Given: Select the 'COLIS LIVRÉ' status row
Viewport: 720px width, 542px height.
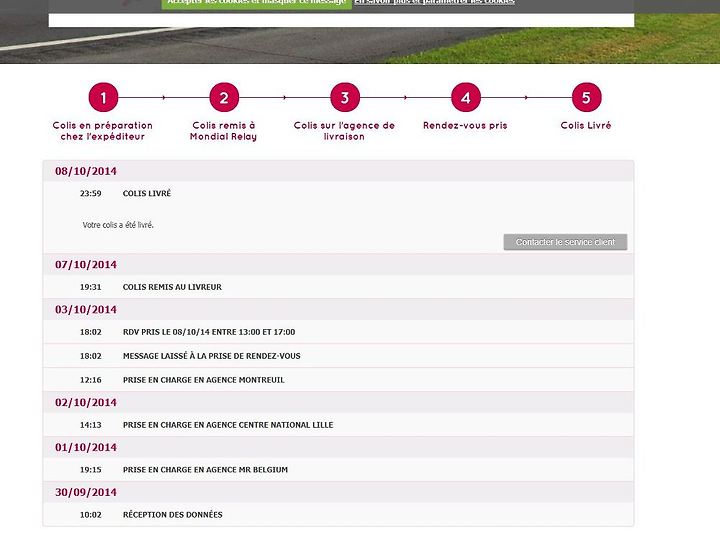Looking at the screenshot, I should point(338,193).
